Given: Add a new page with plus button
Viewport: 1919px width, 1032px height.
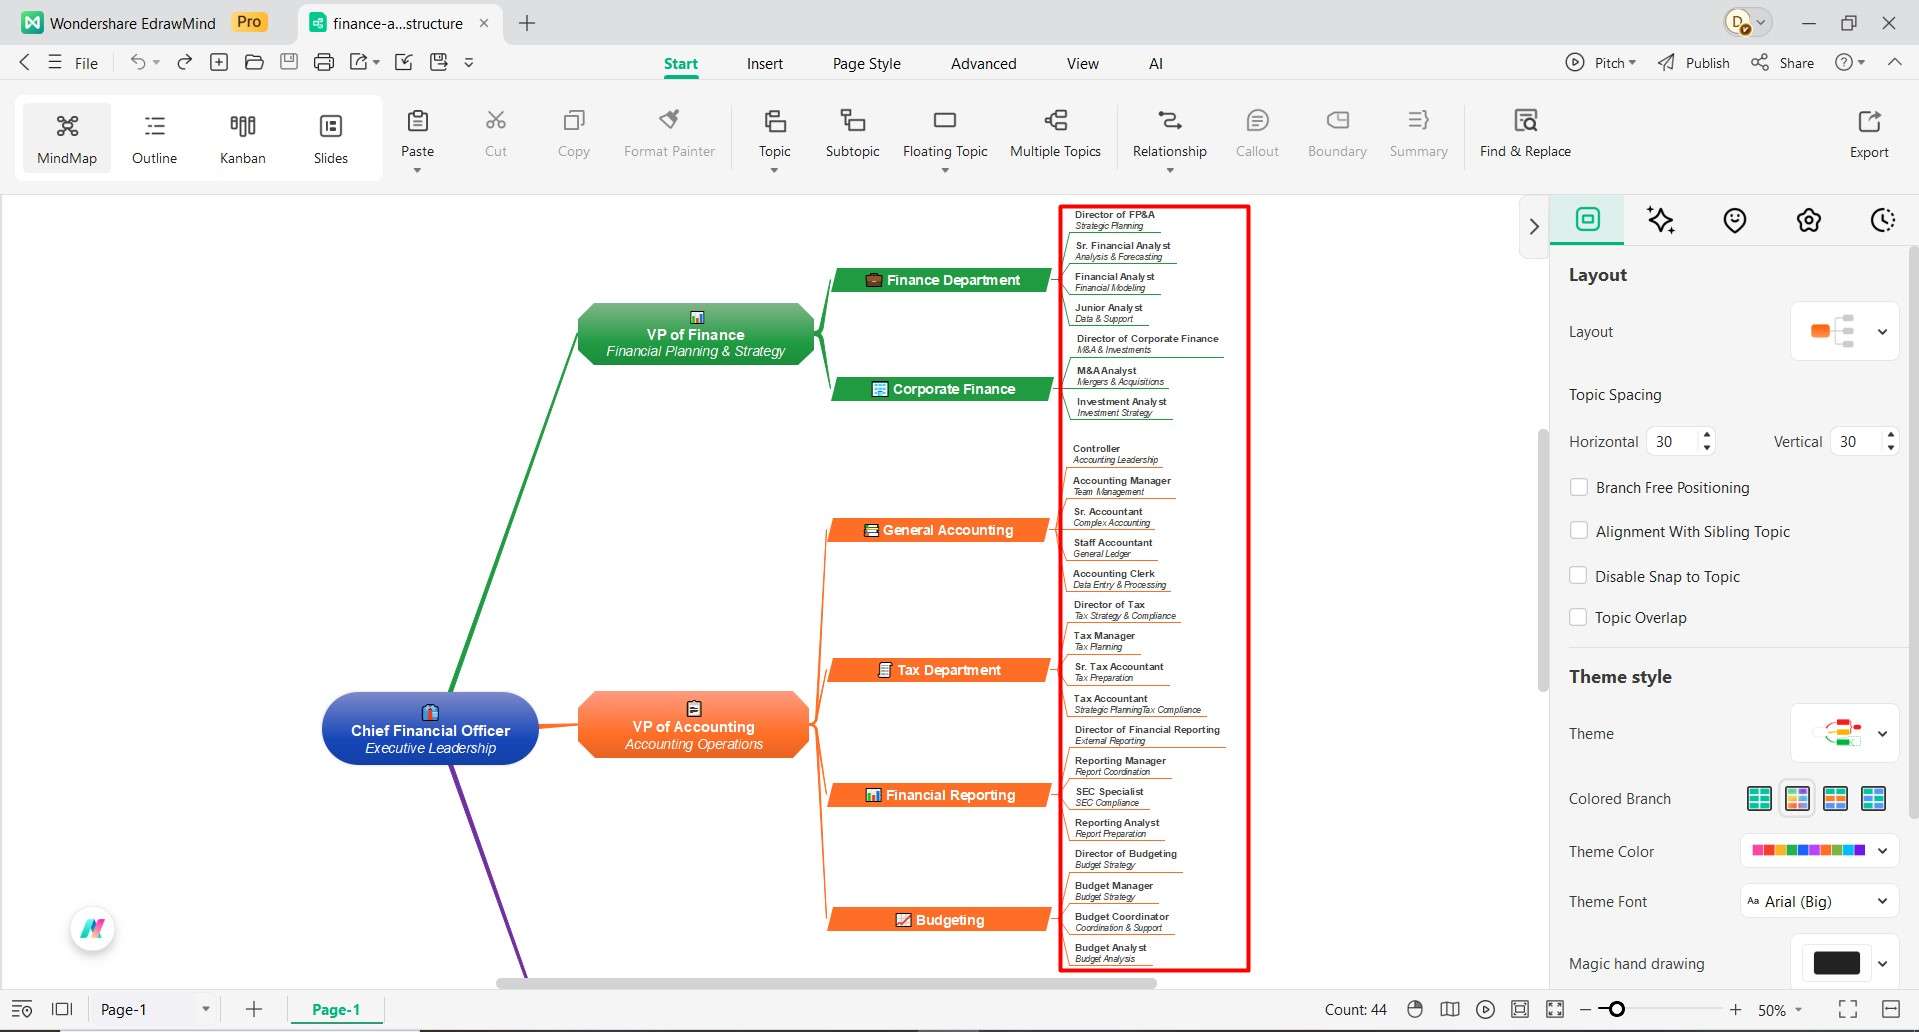Looking at the screenshot, I should coord(254,1009).
